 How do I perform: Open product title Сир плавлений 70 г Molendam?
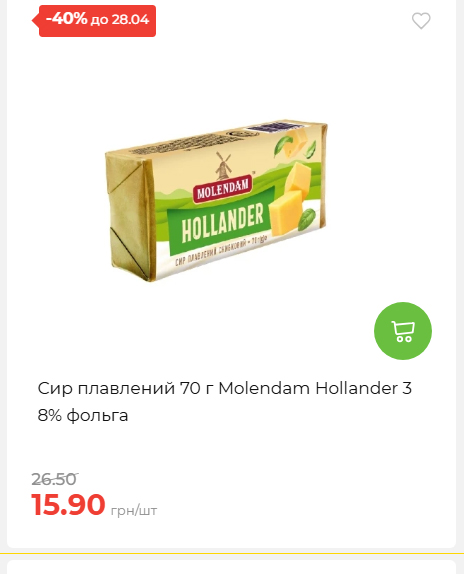[x=225, y=402]
